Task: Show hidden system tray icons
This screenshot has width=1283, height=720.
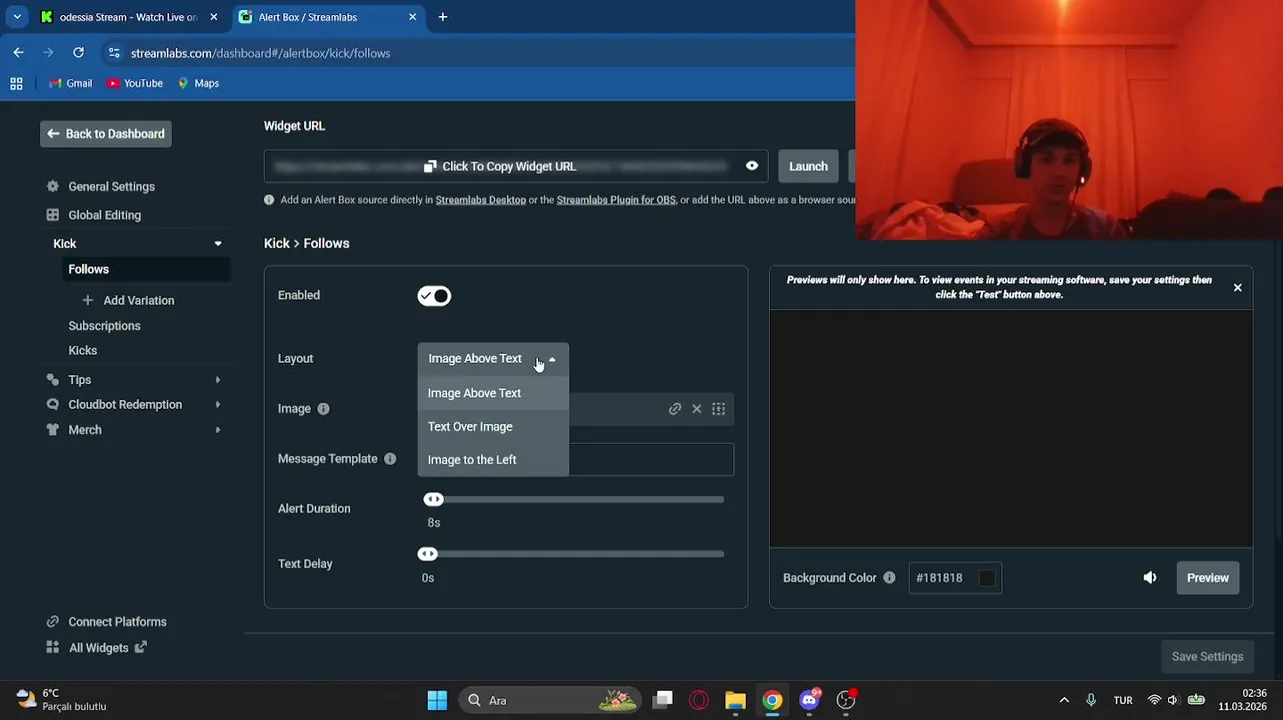Action: [x=1064, y=700]
